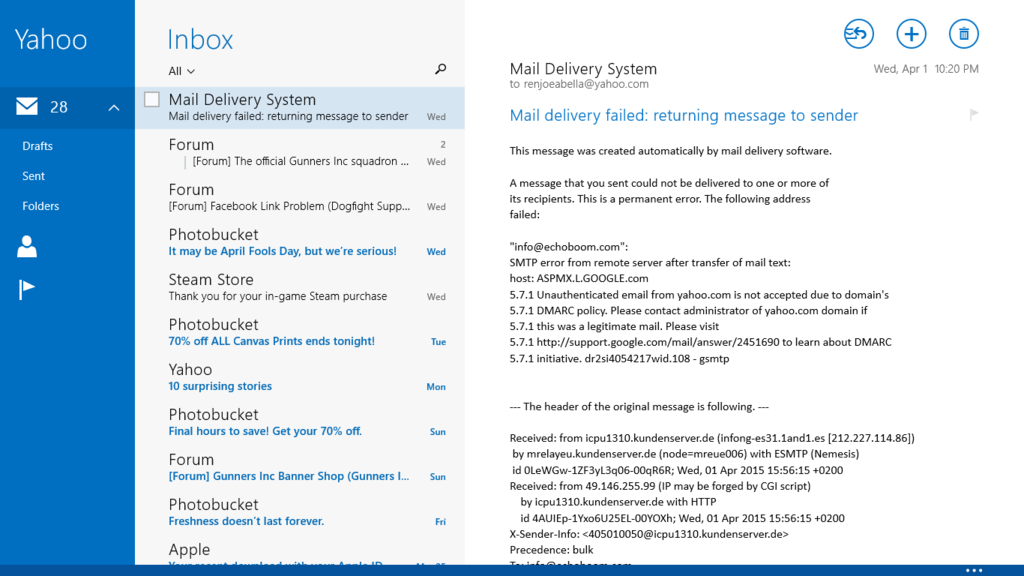
Task: Open Forum email 'Facebook Link Problem'
Action: point(300,197)
